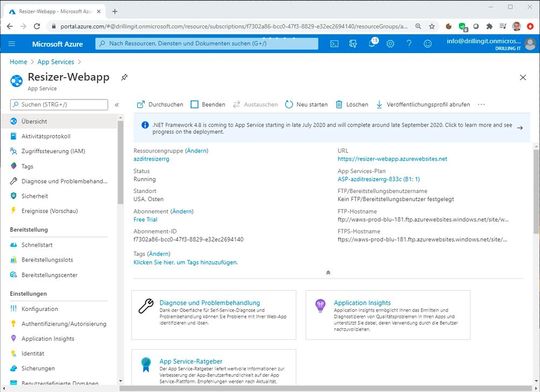Click Ändern next to Abonnement
Screen dimensions: 540x392
[182, 211]
